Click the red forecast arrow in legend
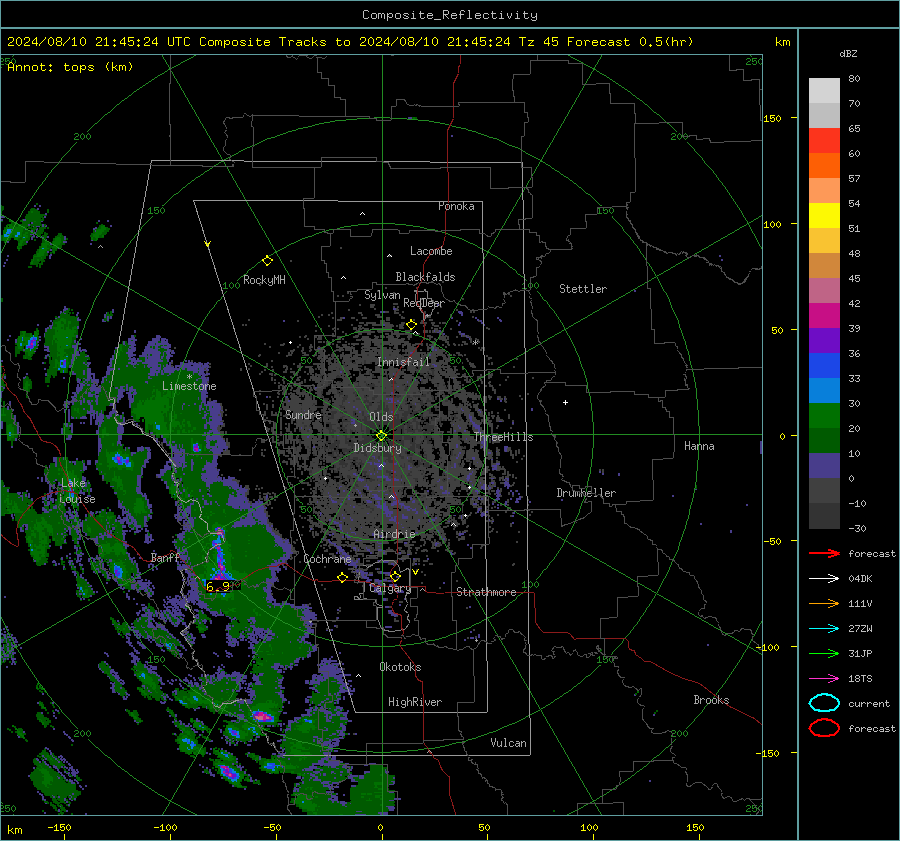This screenshot has height=841, width=900. click(824, 553)
